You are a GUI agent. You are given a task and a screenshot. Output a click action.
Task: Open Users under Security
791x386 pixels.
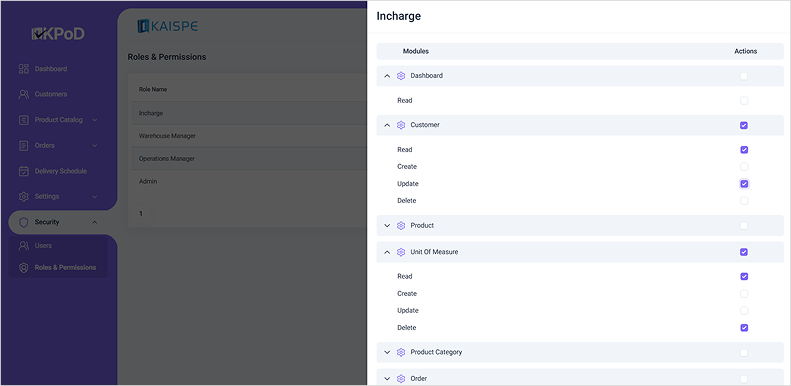coord(43,246)
